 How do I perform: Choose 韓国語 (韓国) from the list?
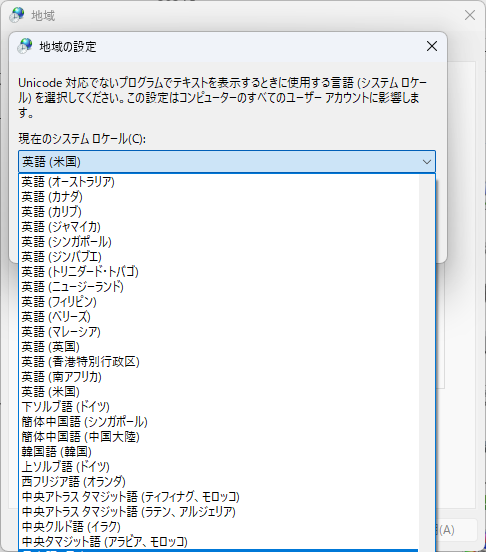pos(219,452)
